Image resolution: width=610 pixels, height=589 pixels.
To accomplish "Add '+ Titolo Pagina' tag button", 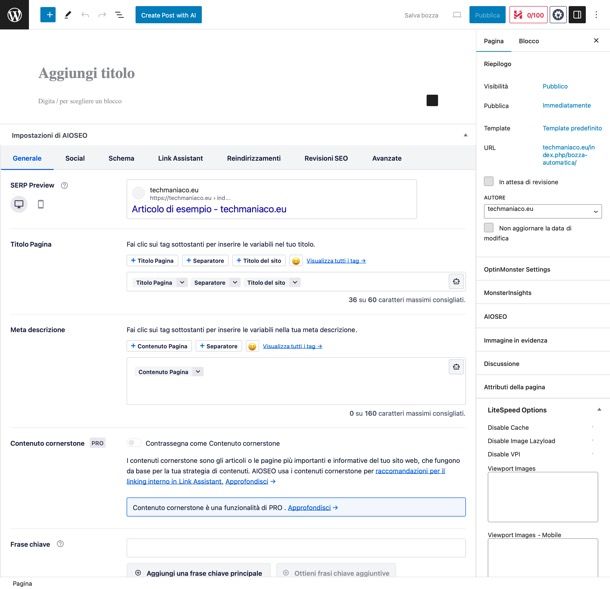I will coord(152,261).
